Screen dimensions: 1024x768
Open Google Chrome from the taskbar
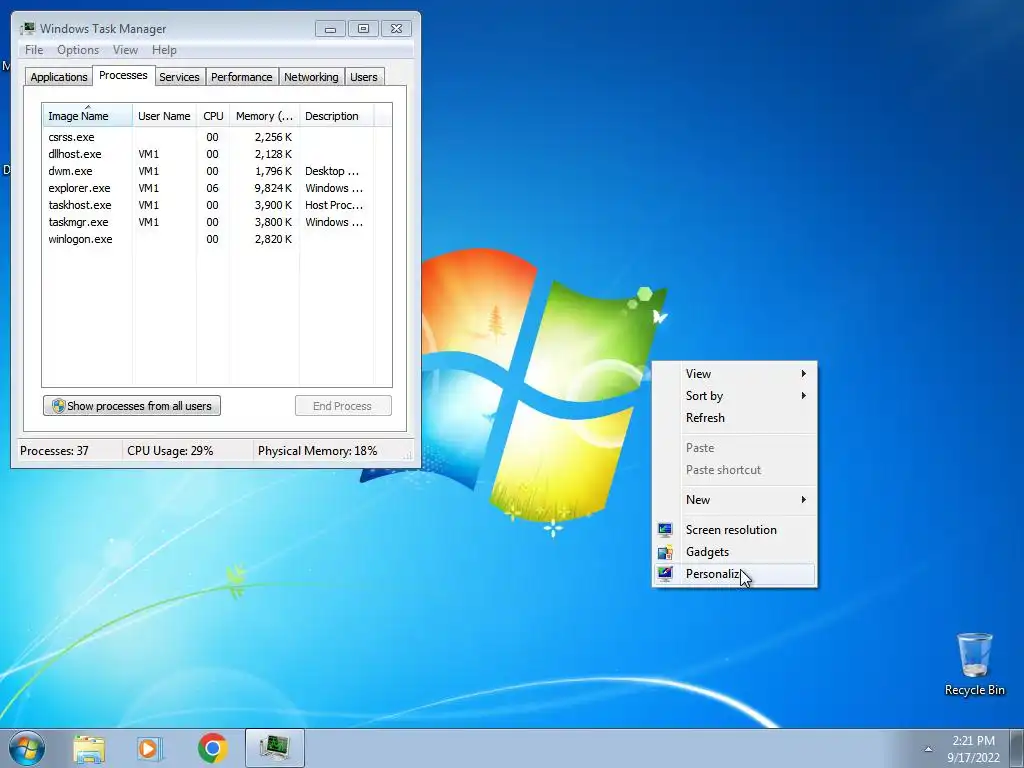pyautogui.click(x=212, y=748)
